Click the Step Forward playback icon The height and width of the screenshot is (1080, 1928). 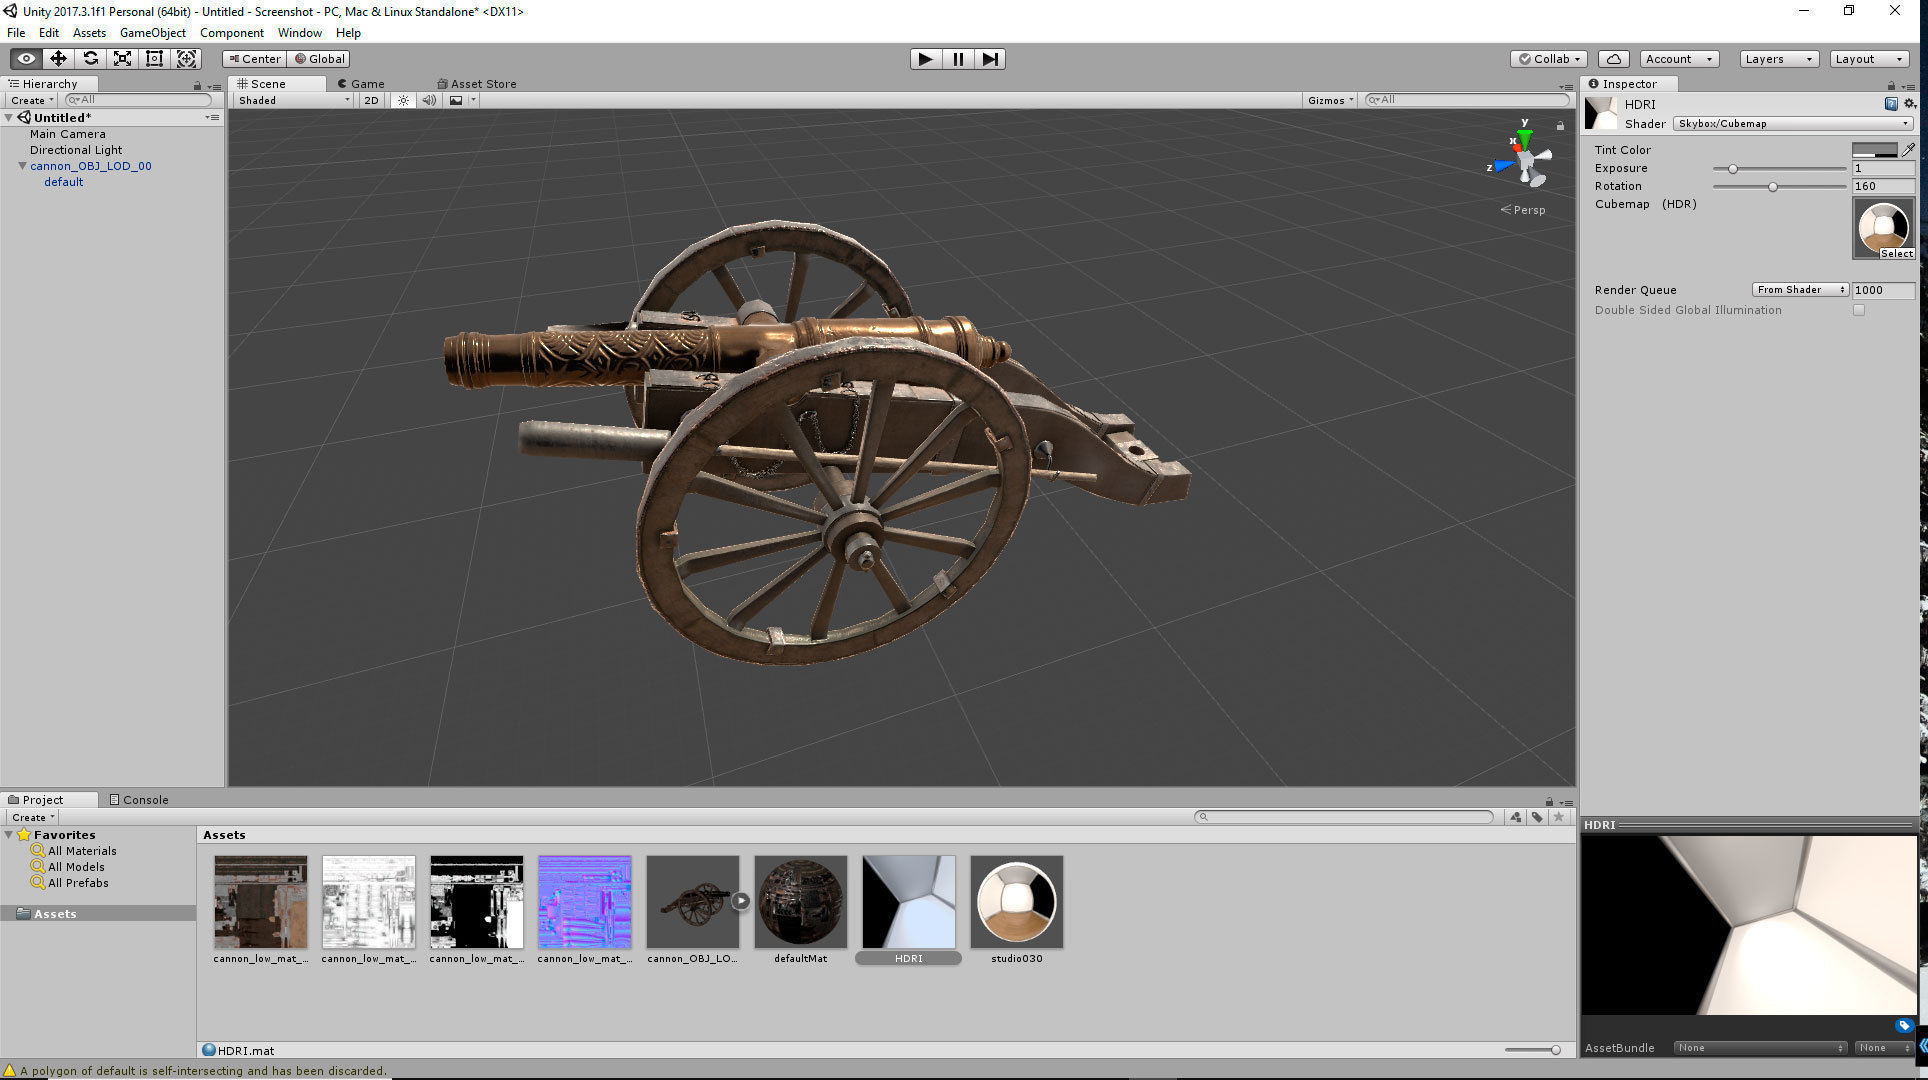(x=990, y=59)
